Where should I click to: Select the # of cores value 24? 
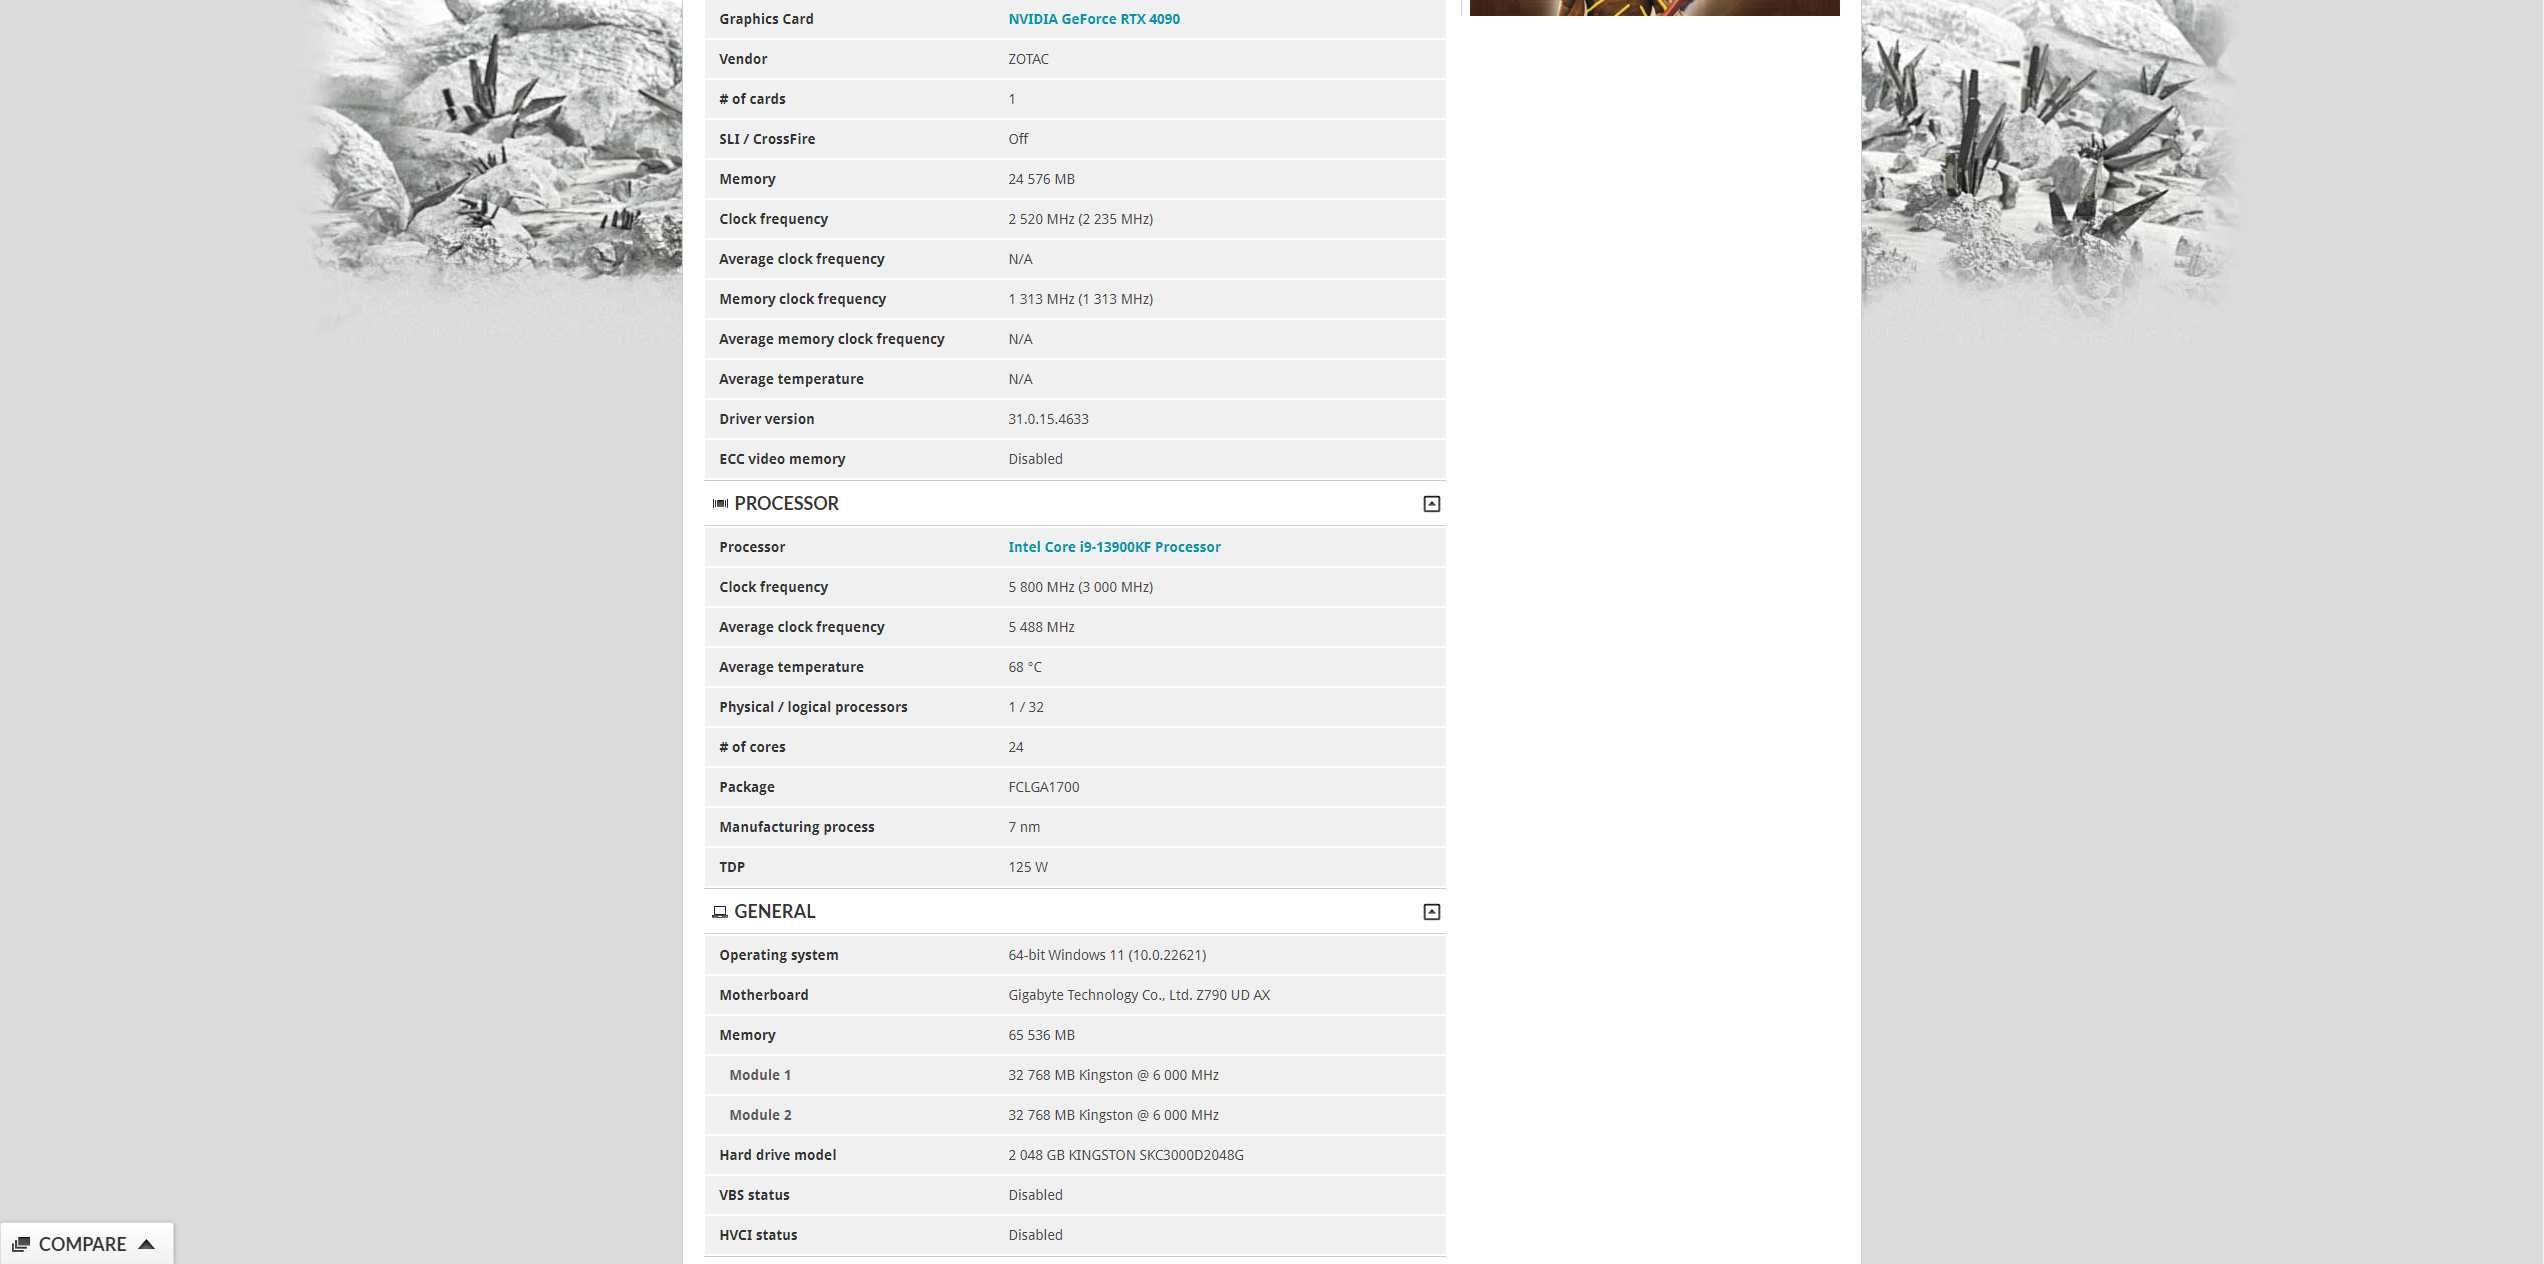(1016, 747)
